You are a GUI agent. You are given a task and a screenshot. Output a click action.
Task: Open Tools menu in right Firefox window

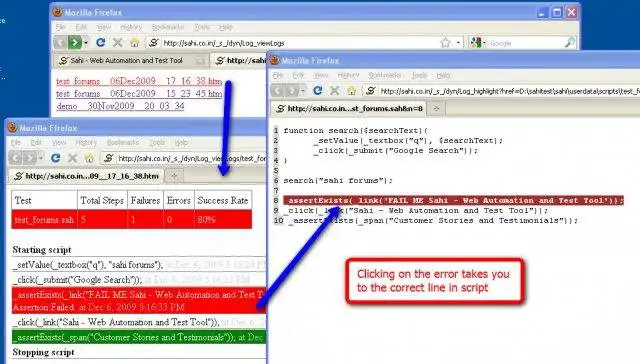(x=419, y=75)
